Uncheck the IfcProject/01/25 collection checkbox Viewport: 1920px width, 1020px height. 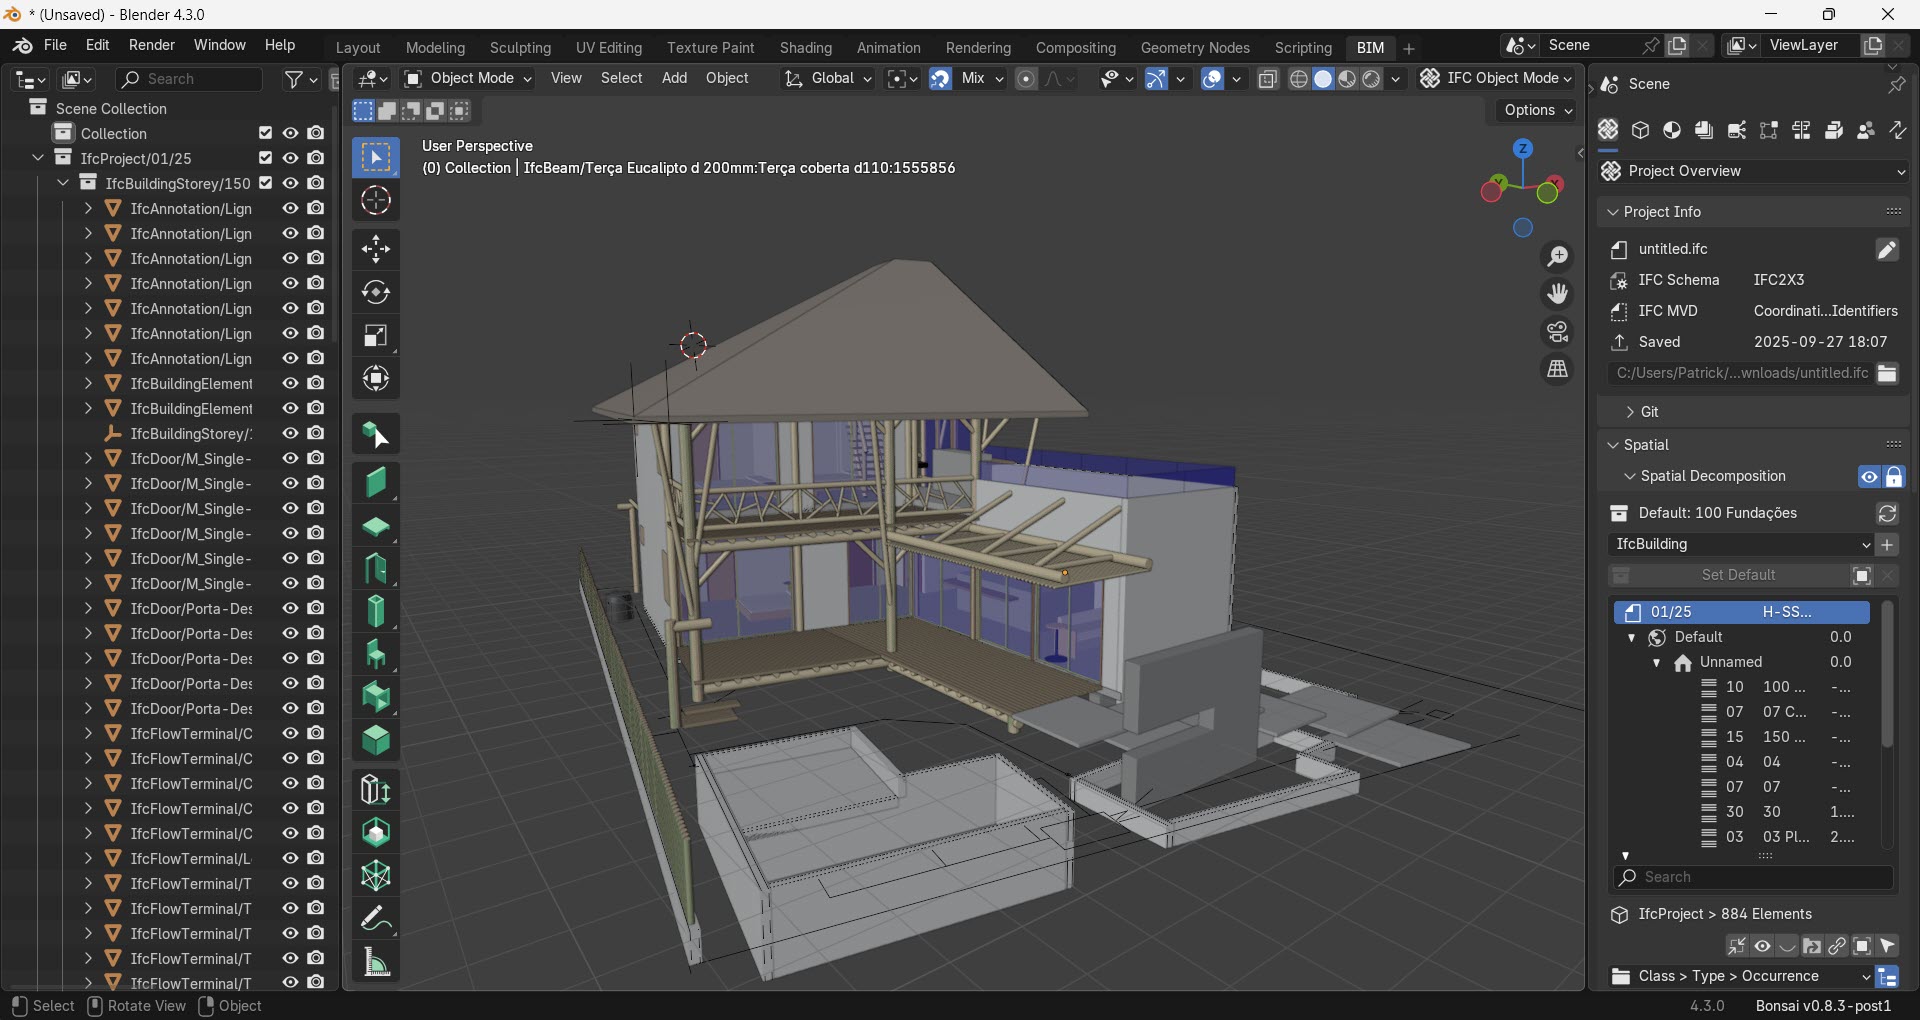(x=265, y=158)
